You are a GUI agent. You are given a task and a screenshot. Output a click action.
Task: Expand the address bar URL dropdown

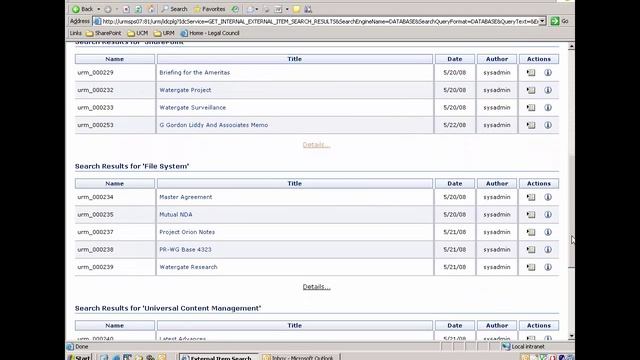click(542, 21)
